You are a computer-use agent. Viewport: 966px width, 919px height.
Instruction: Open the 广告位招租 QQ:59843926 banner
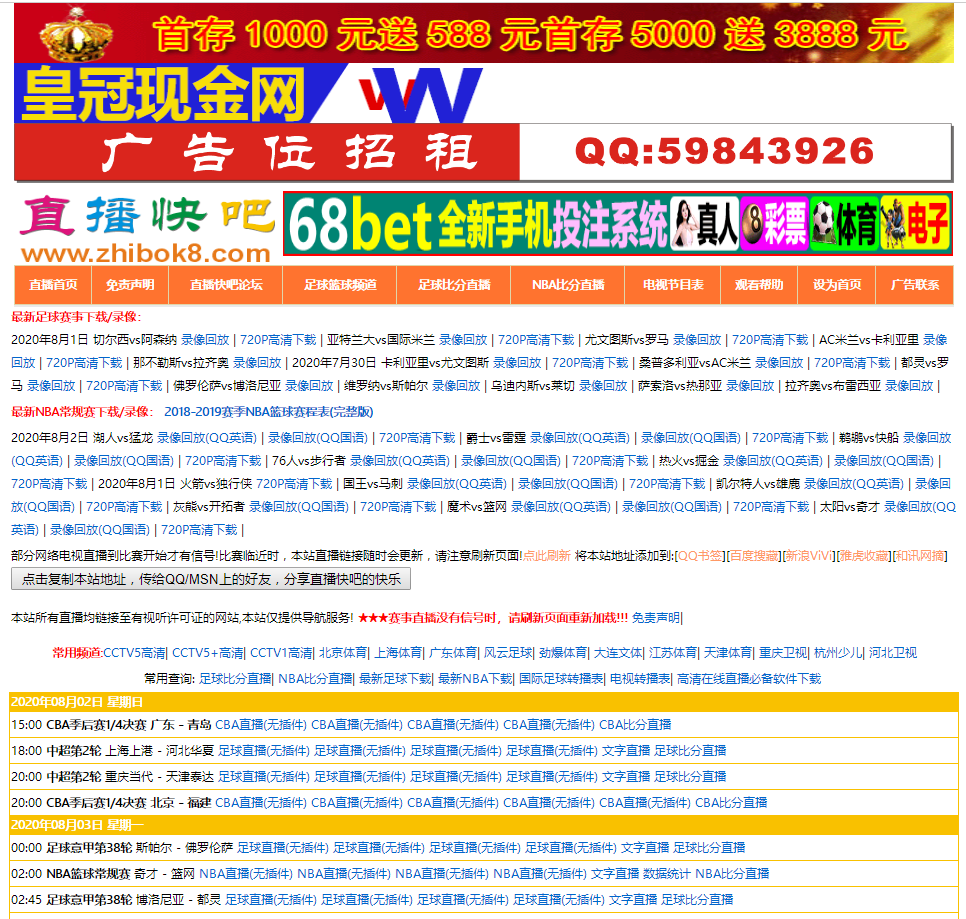pos(484,152)
